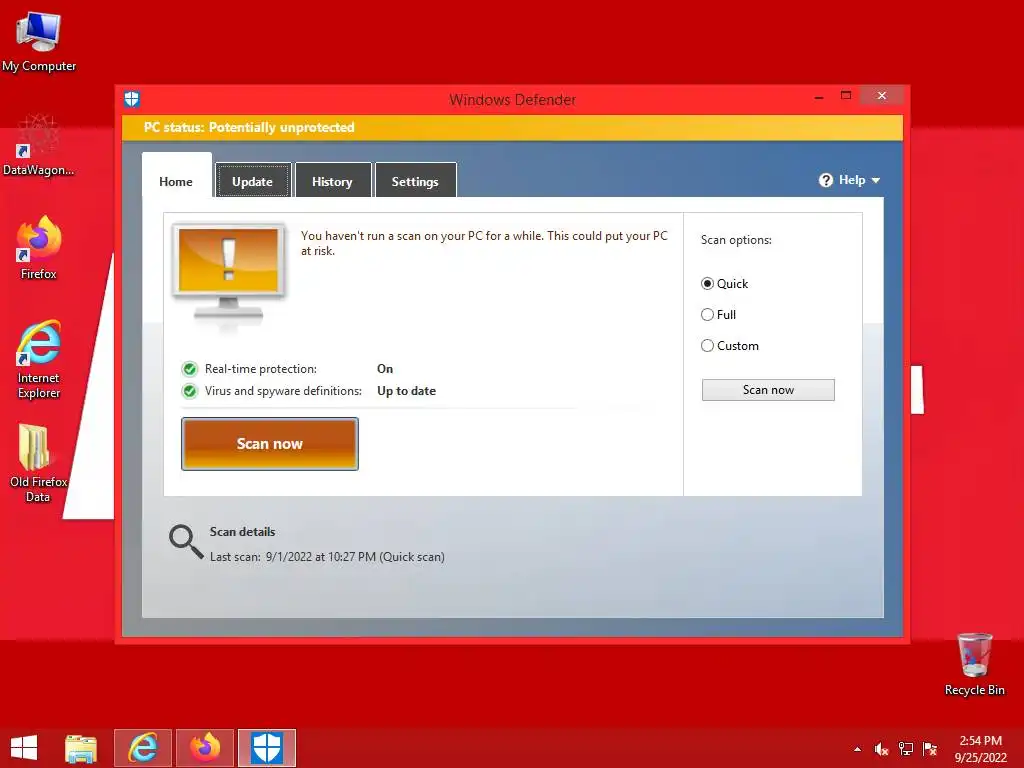Image resolution: width=1024 pixels, height=768 pixels.
Task: Click the Scan details magnifying glass icon
Action: pyautogui.click(x=186, y=542)
